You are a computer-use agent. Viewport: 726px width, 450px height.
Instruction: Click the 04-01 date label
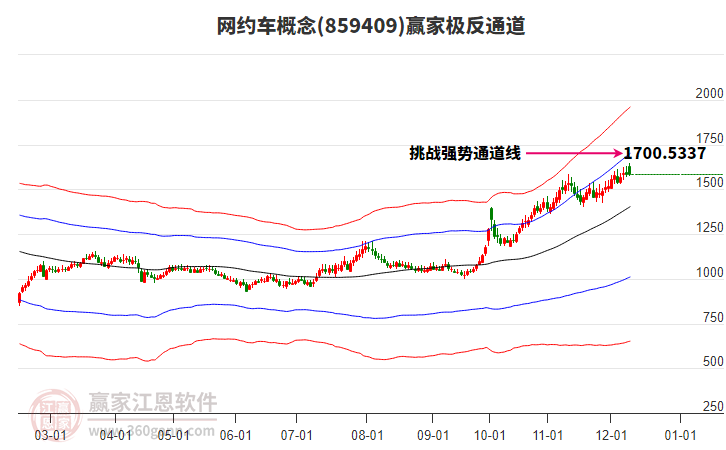pyautogui.click(x=115, y=436)
